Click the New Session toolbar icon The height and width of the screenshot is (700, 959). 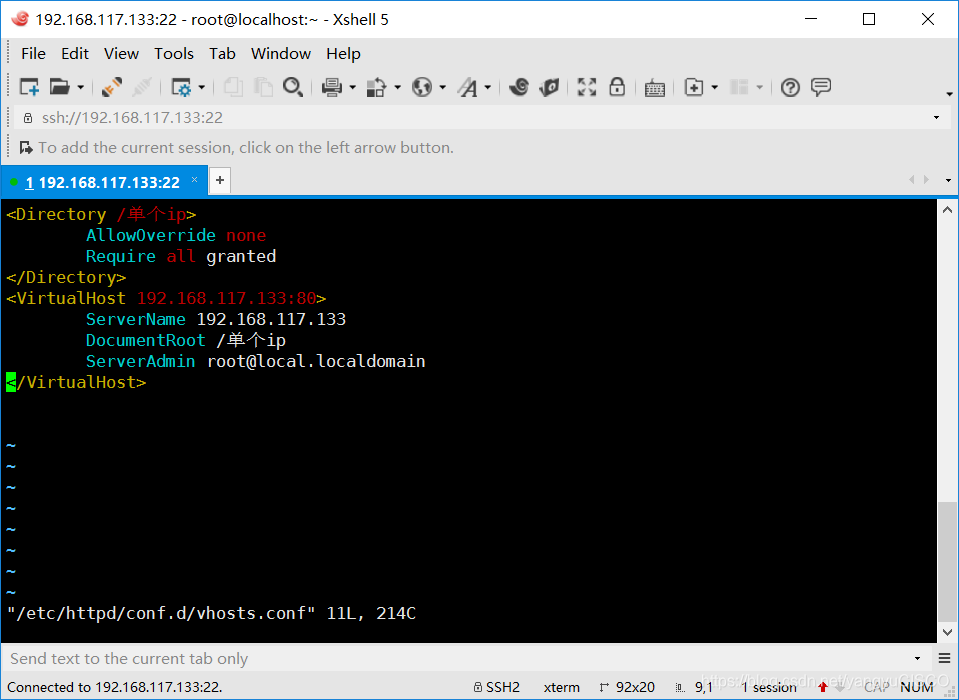coord(29,87)
